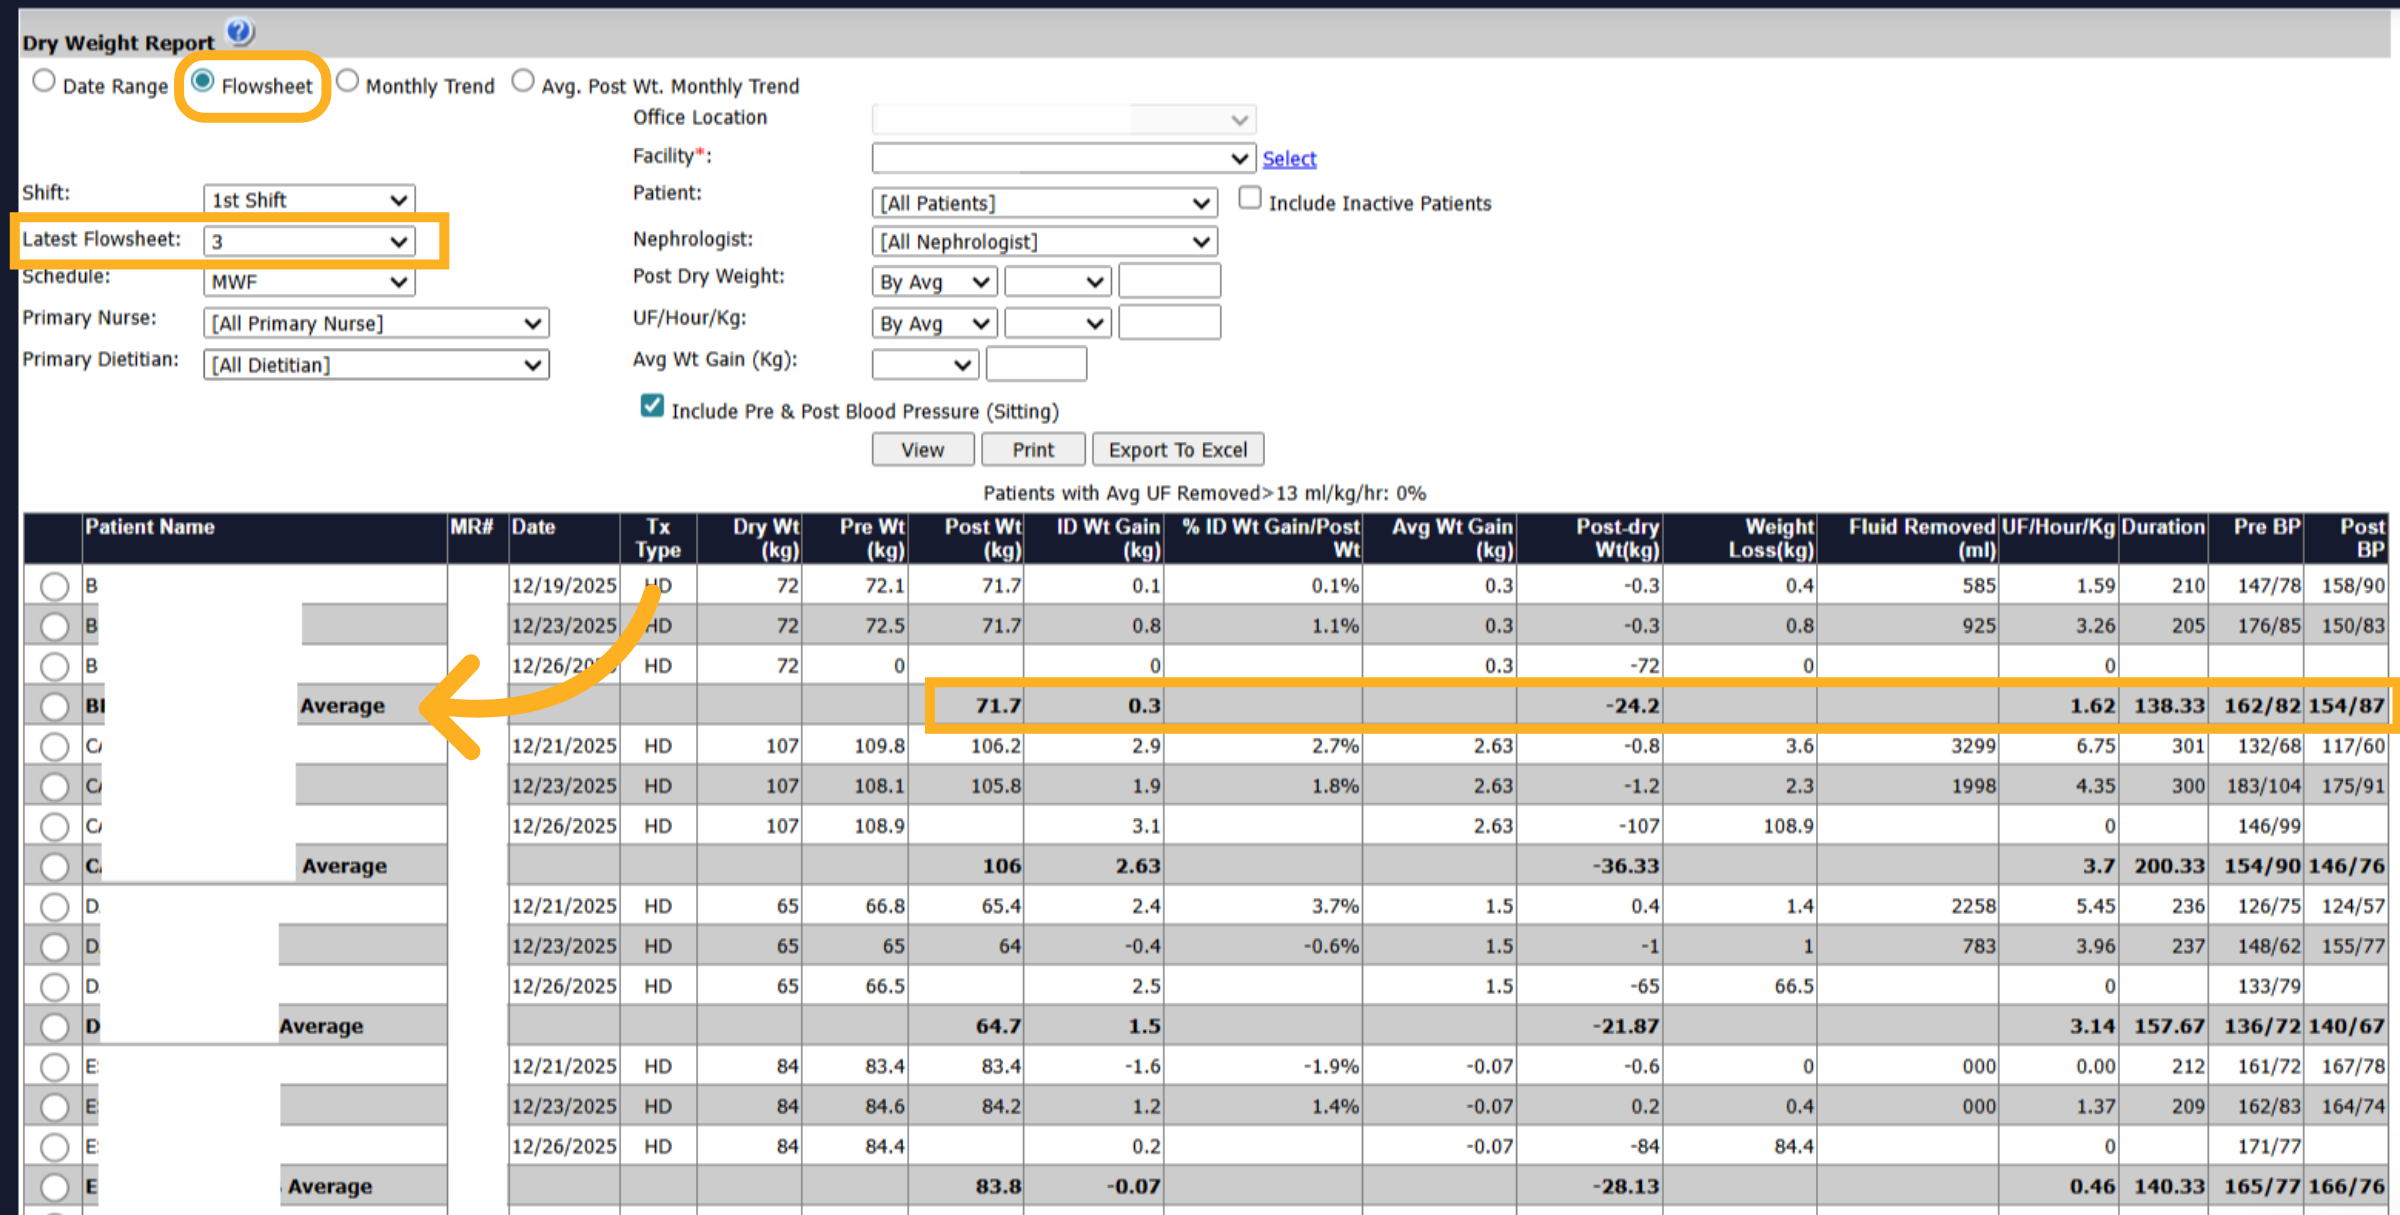
Task: Open the Schedule dropdown showing MWF
Action: 309,282
